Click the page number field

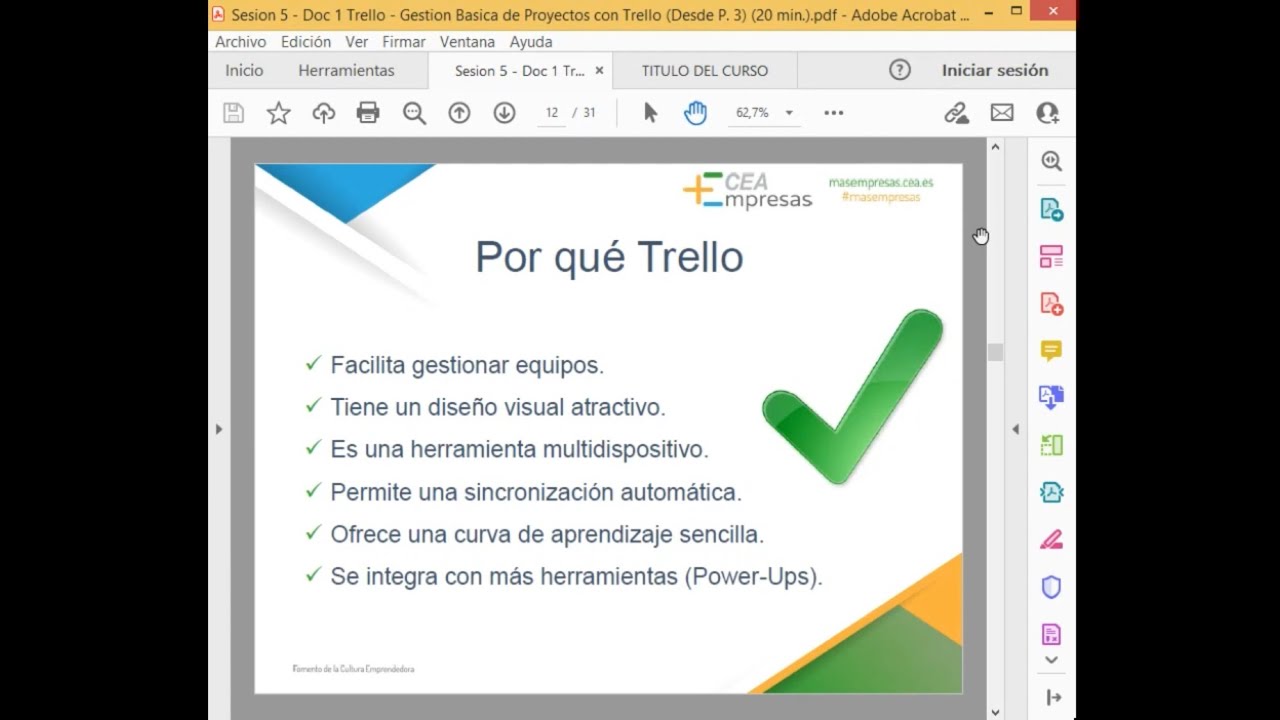click(x=551, y=113)
